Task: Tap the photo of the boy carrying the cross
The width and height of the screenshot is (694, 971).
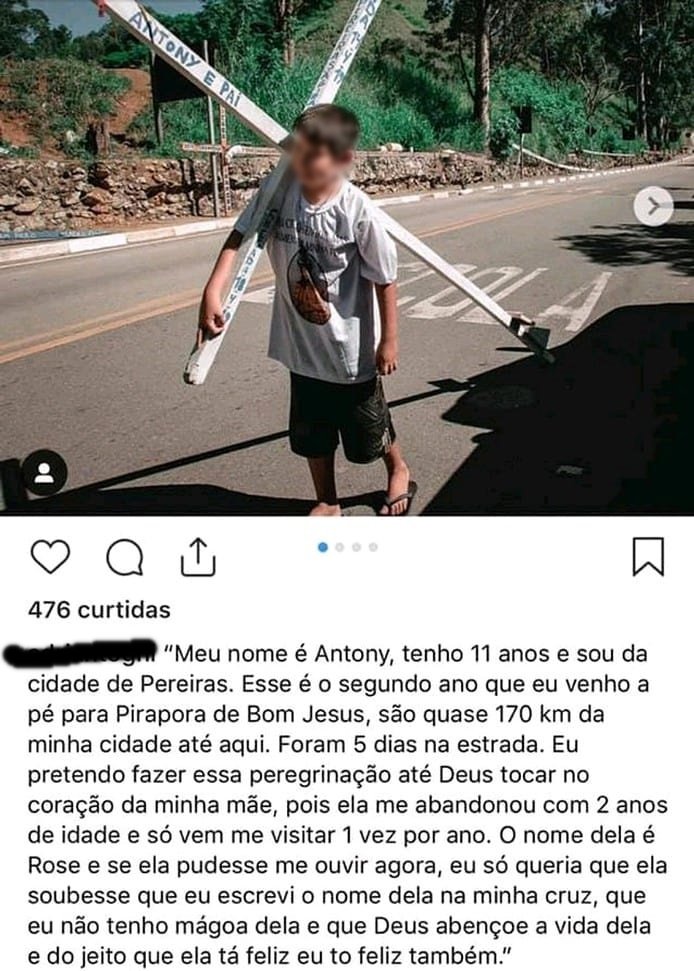Action: pyautogui.click(x=347, y=258)
